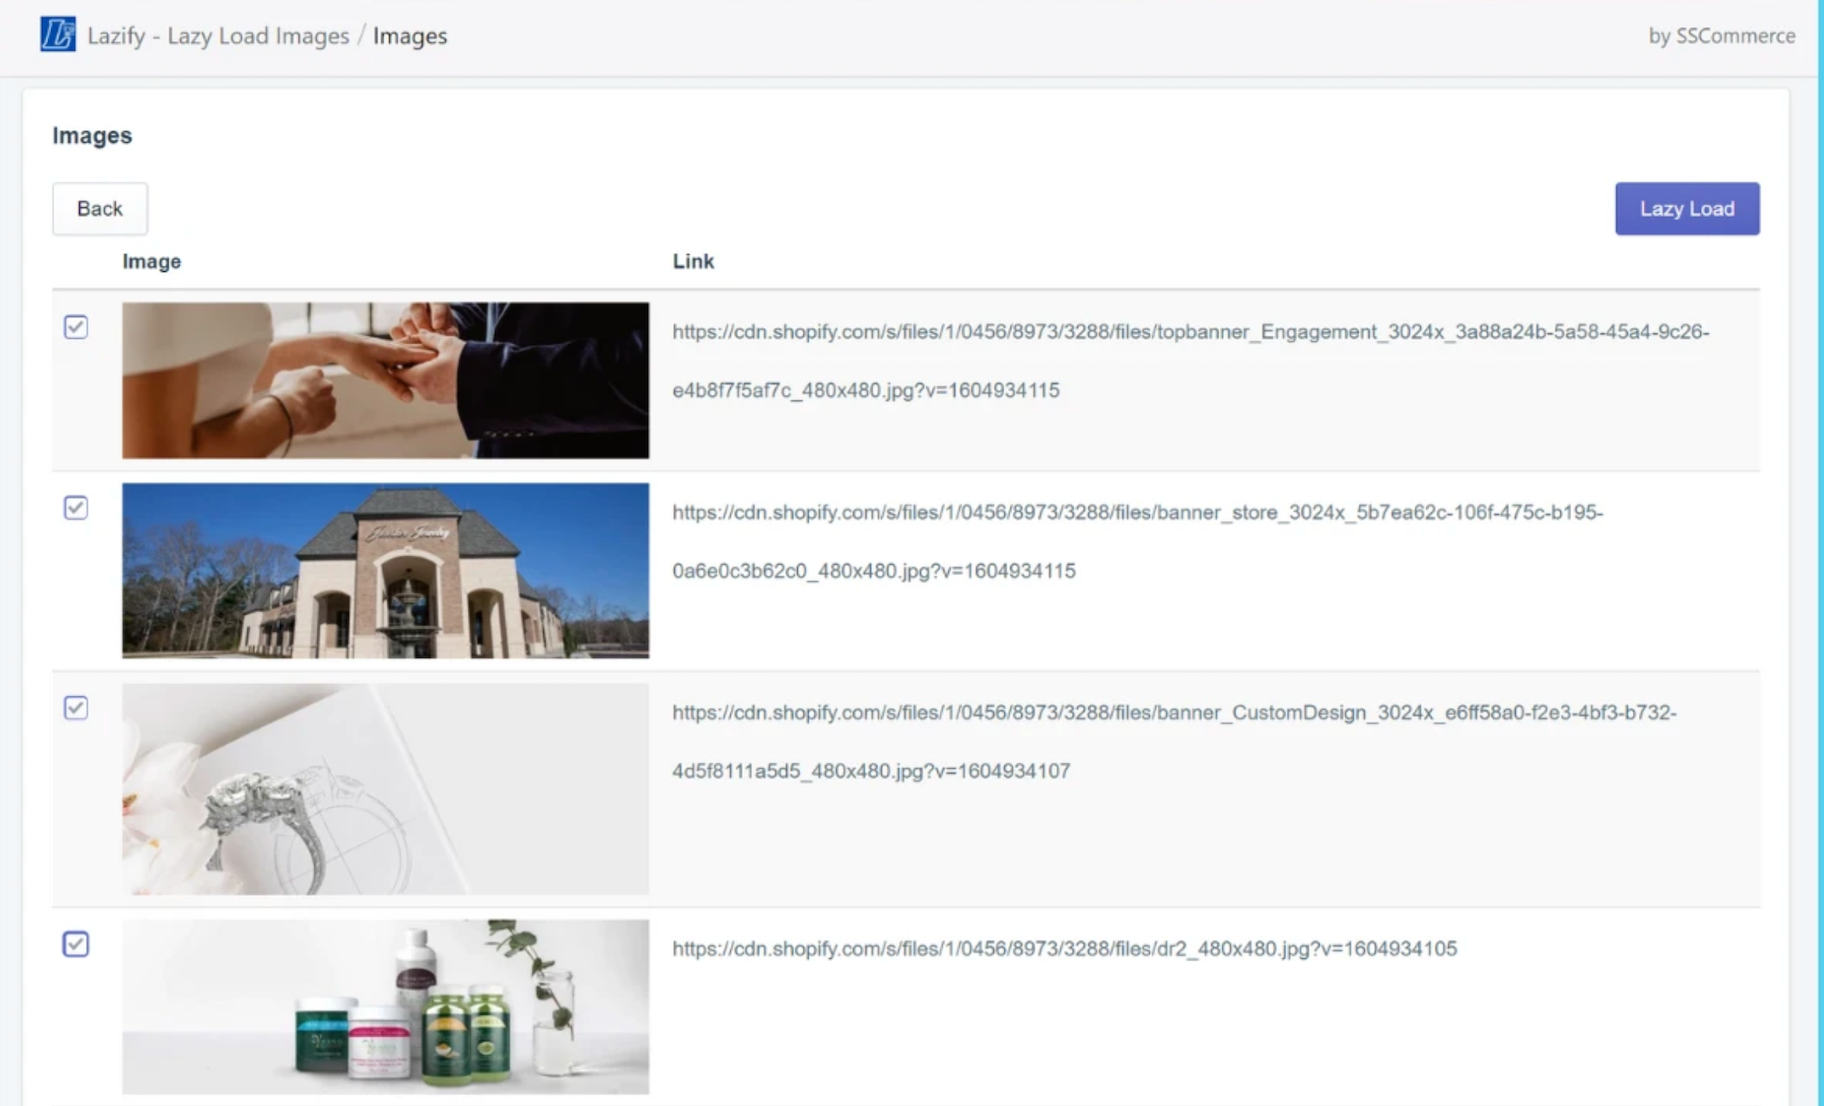The width and height of the screenshot is (1824, 1106).
Task: Click the Lazy Load button
Action: [1686, 209]
